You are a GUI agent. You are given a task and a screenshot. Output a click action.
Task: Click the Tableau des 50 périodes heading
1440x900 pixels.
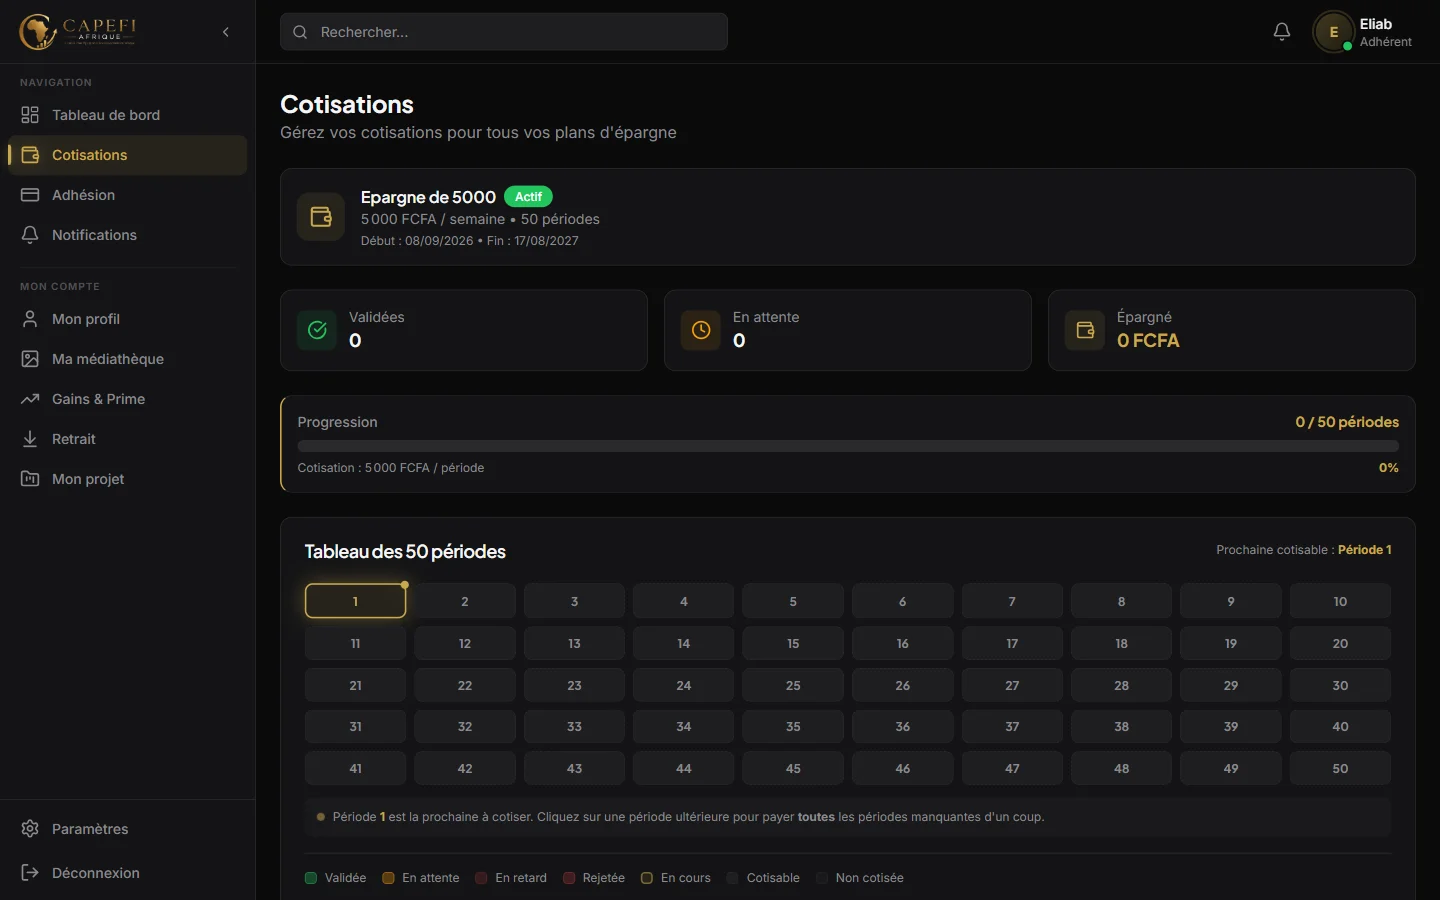(x=405, y=552)
